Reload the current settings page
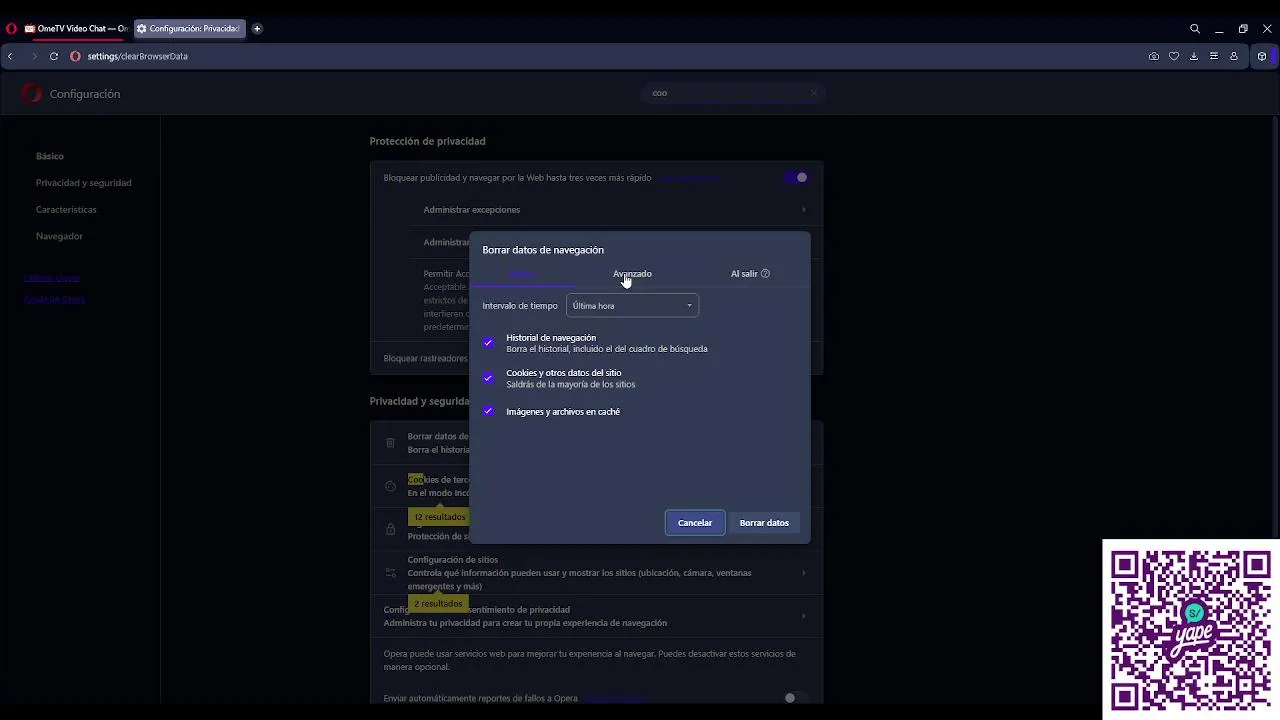1280x720 pixels. 54,56
